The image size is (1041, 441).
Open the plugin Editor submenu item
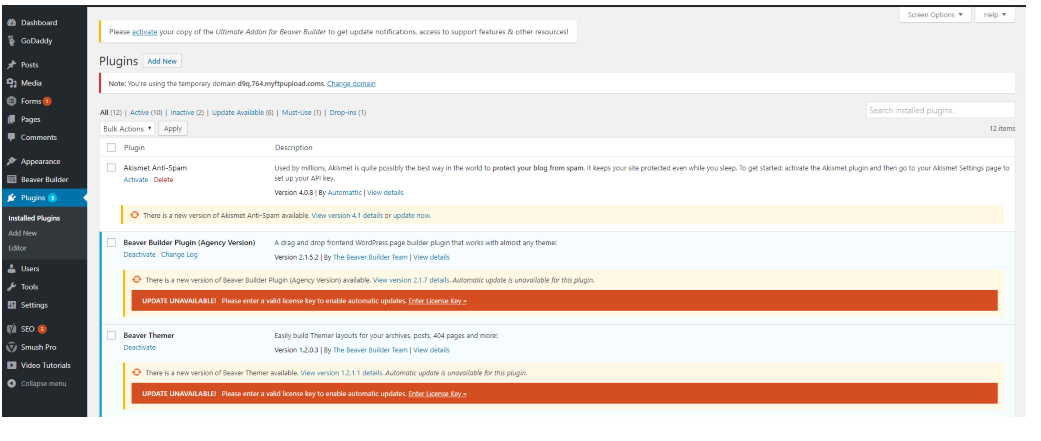[x=17, y=248]
